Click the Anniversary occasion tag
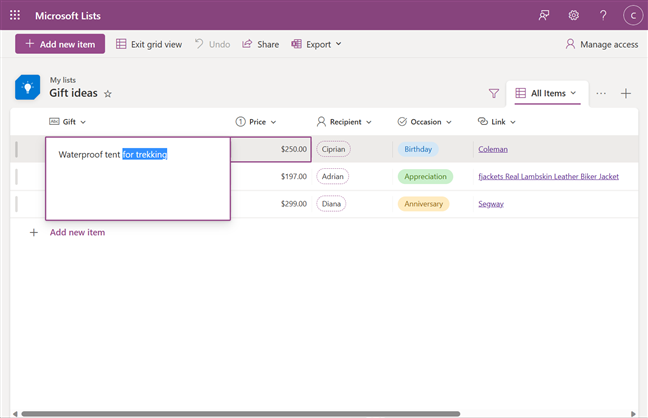Screen dimensions: 648x418 pyautogui.click(x=423, y=204)
